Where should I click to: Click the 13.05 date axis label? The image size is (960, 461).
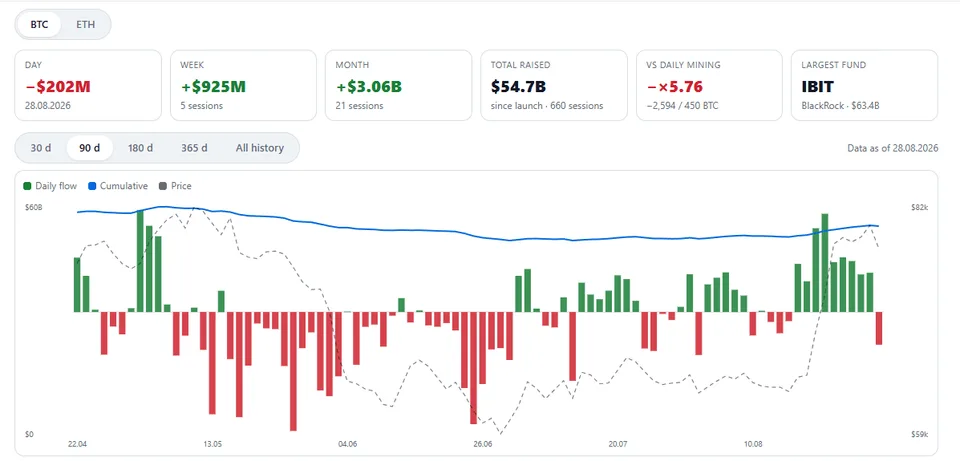[x=212, y=444]
